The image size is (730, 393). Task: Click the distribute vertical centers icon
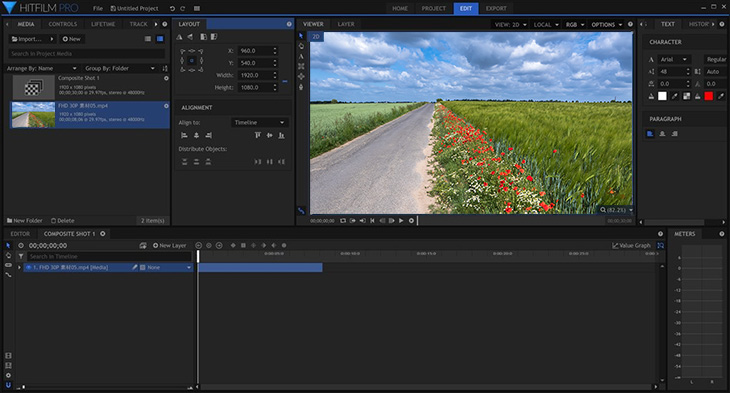click(196, 162)
